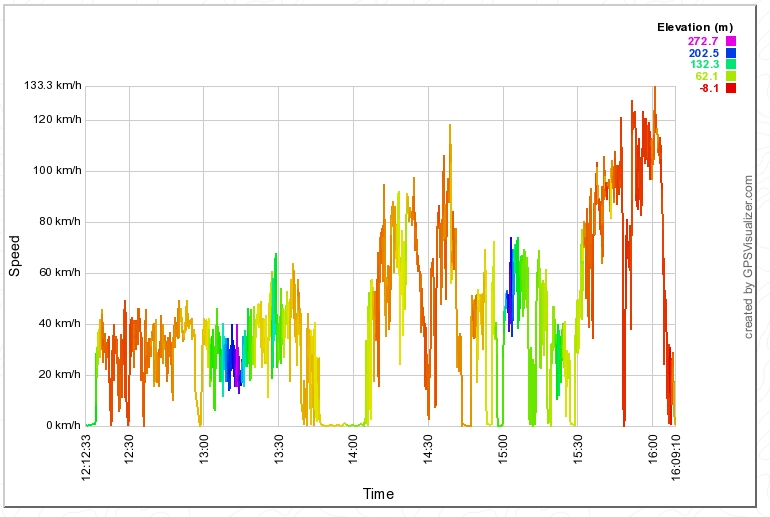Click the red -8.1 elevation swatch
The image size is (770, 517).
click(x=731, y=89)
